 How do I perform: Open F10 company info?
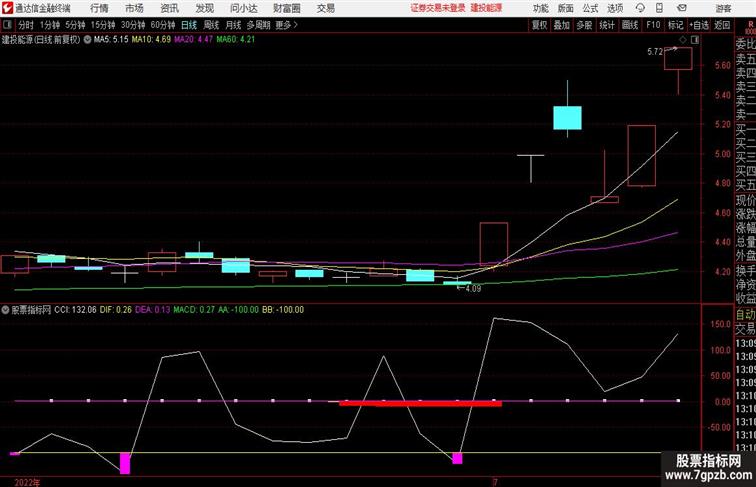[653, 25]
